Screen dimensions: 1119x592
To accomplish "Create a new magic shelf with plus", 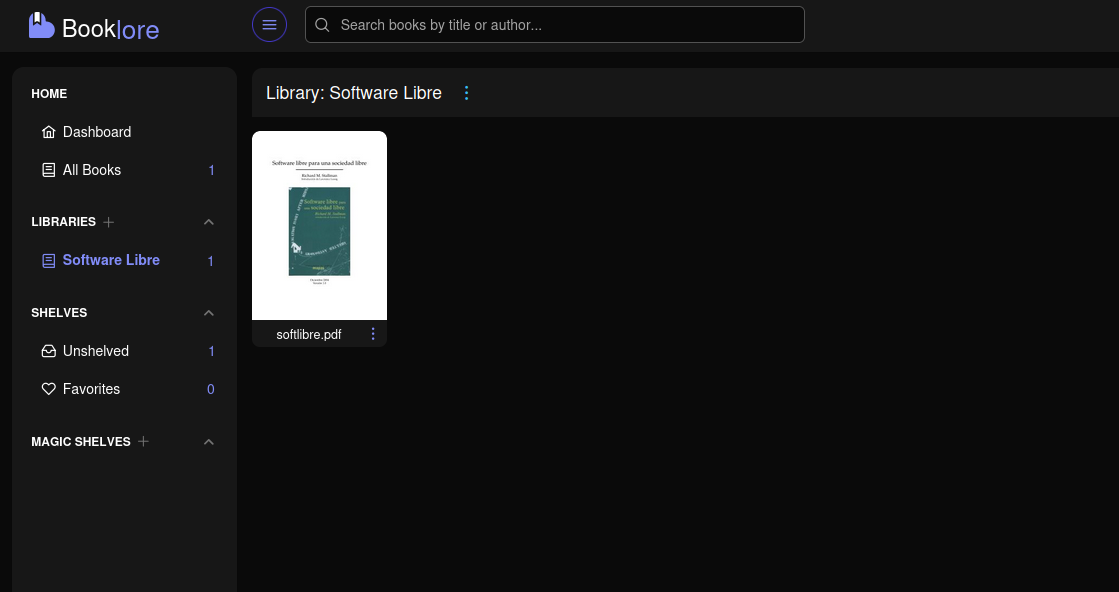I will [x=143, y=441].
